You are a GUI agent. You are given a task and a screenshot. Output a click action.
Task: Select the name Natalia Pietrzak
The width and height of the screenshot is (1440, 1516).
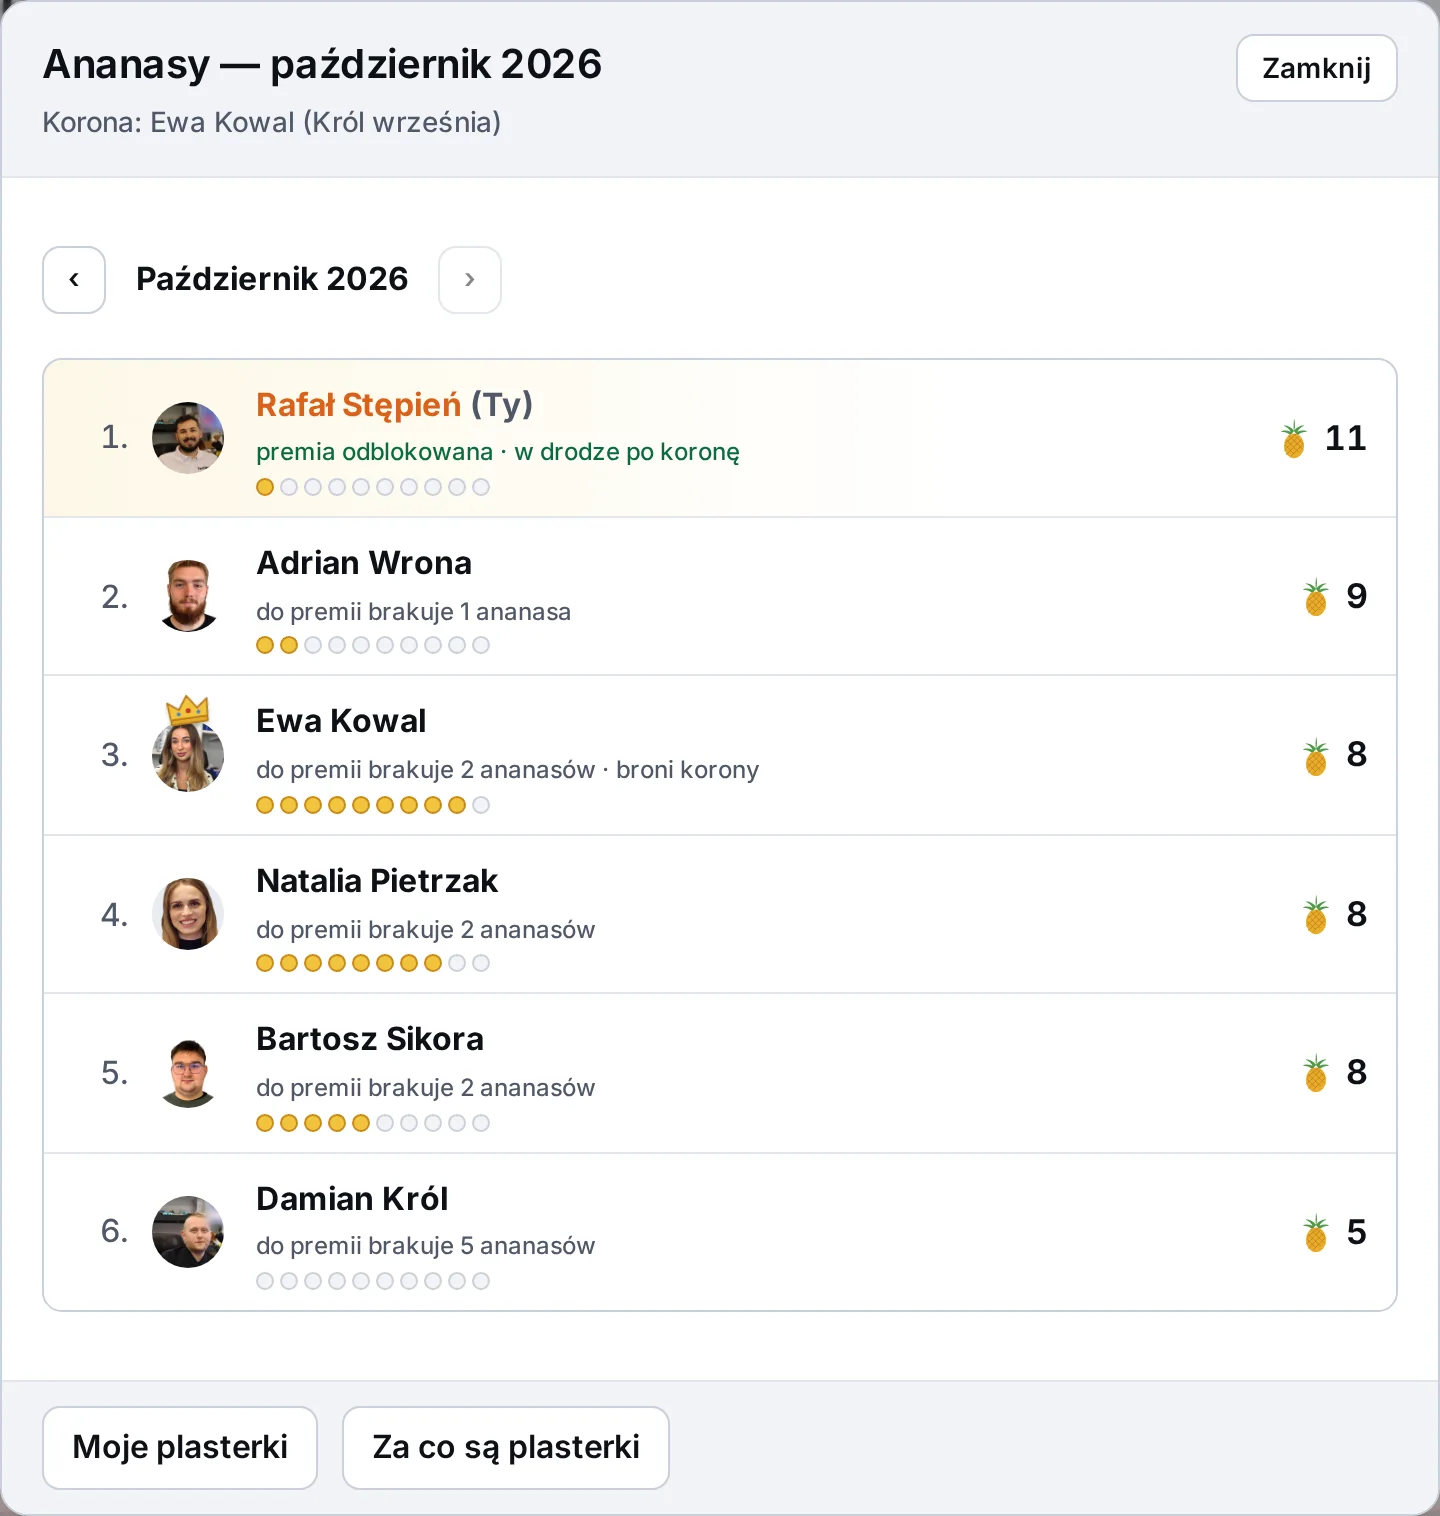[x=377, y=881]
